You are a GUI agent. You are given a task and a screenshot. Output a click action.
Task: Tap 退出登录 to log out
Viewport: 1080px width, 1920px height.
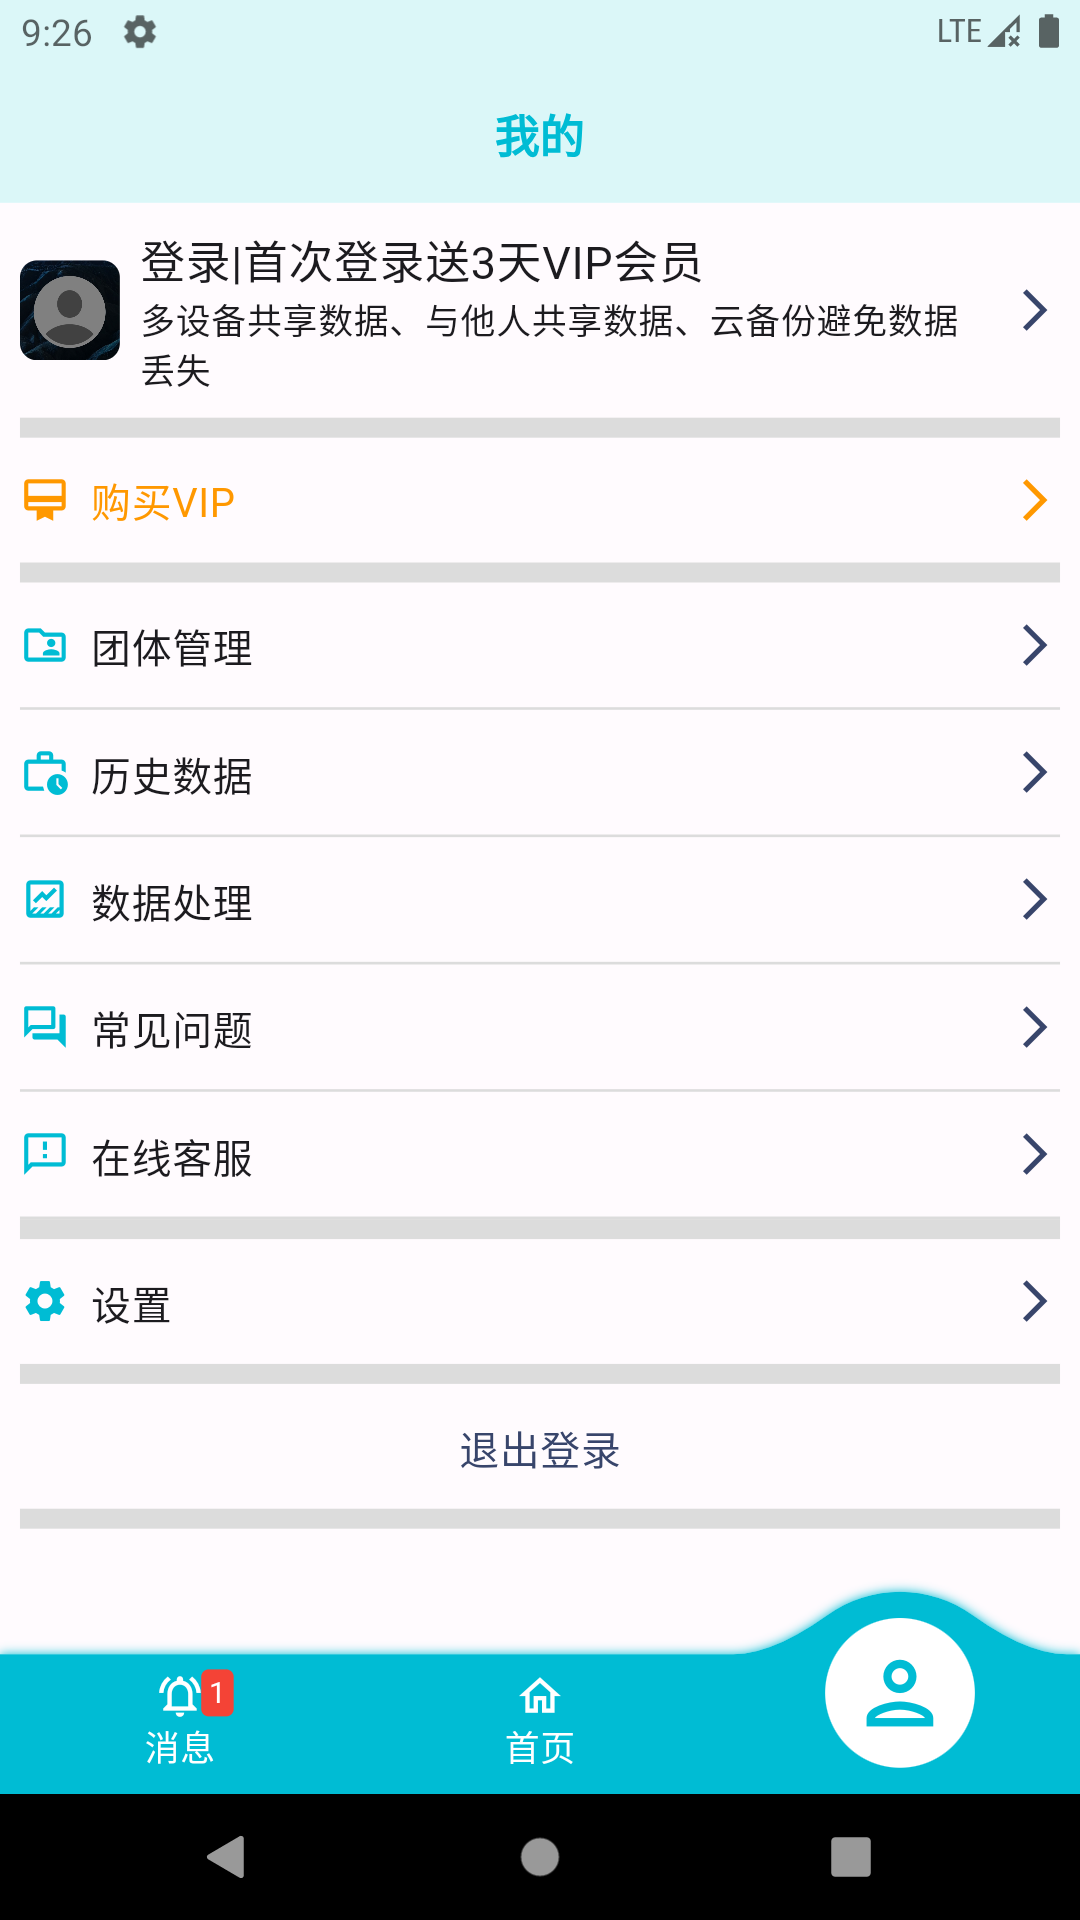point(540,1450)
